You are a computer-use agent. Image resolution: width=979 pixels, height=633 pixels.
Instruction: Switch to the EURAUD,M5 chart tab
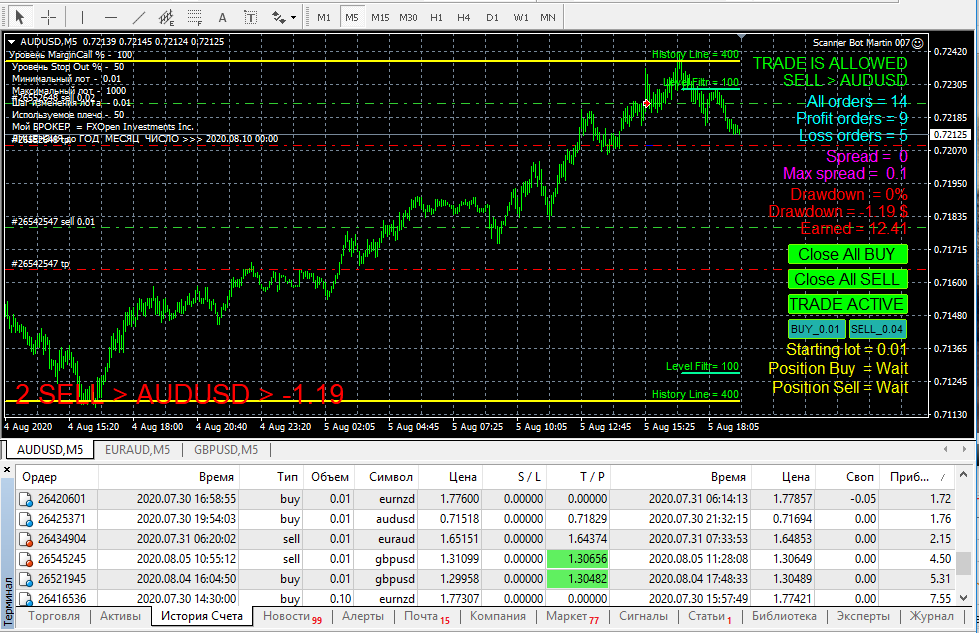coord(137,450)
